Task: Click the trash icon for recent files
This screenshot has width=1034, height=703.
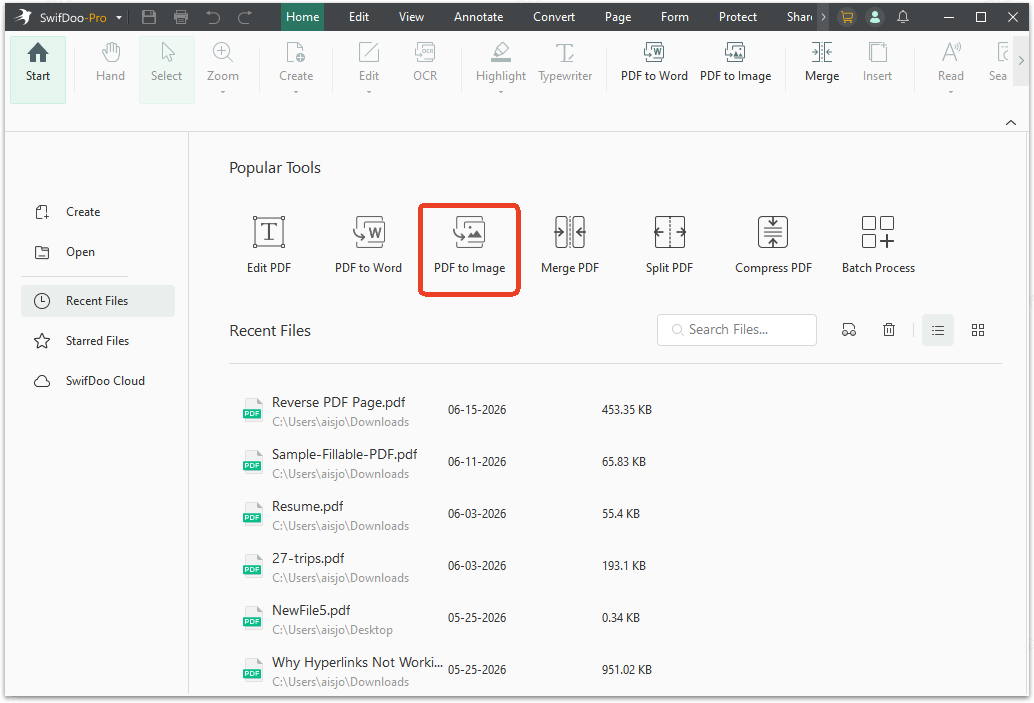Action: (889, 330)
